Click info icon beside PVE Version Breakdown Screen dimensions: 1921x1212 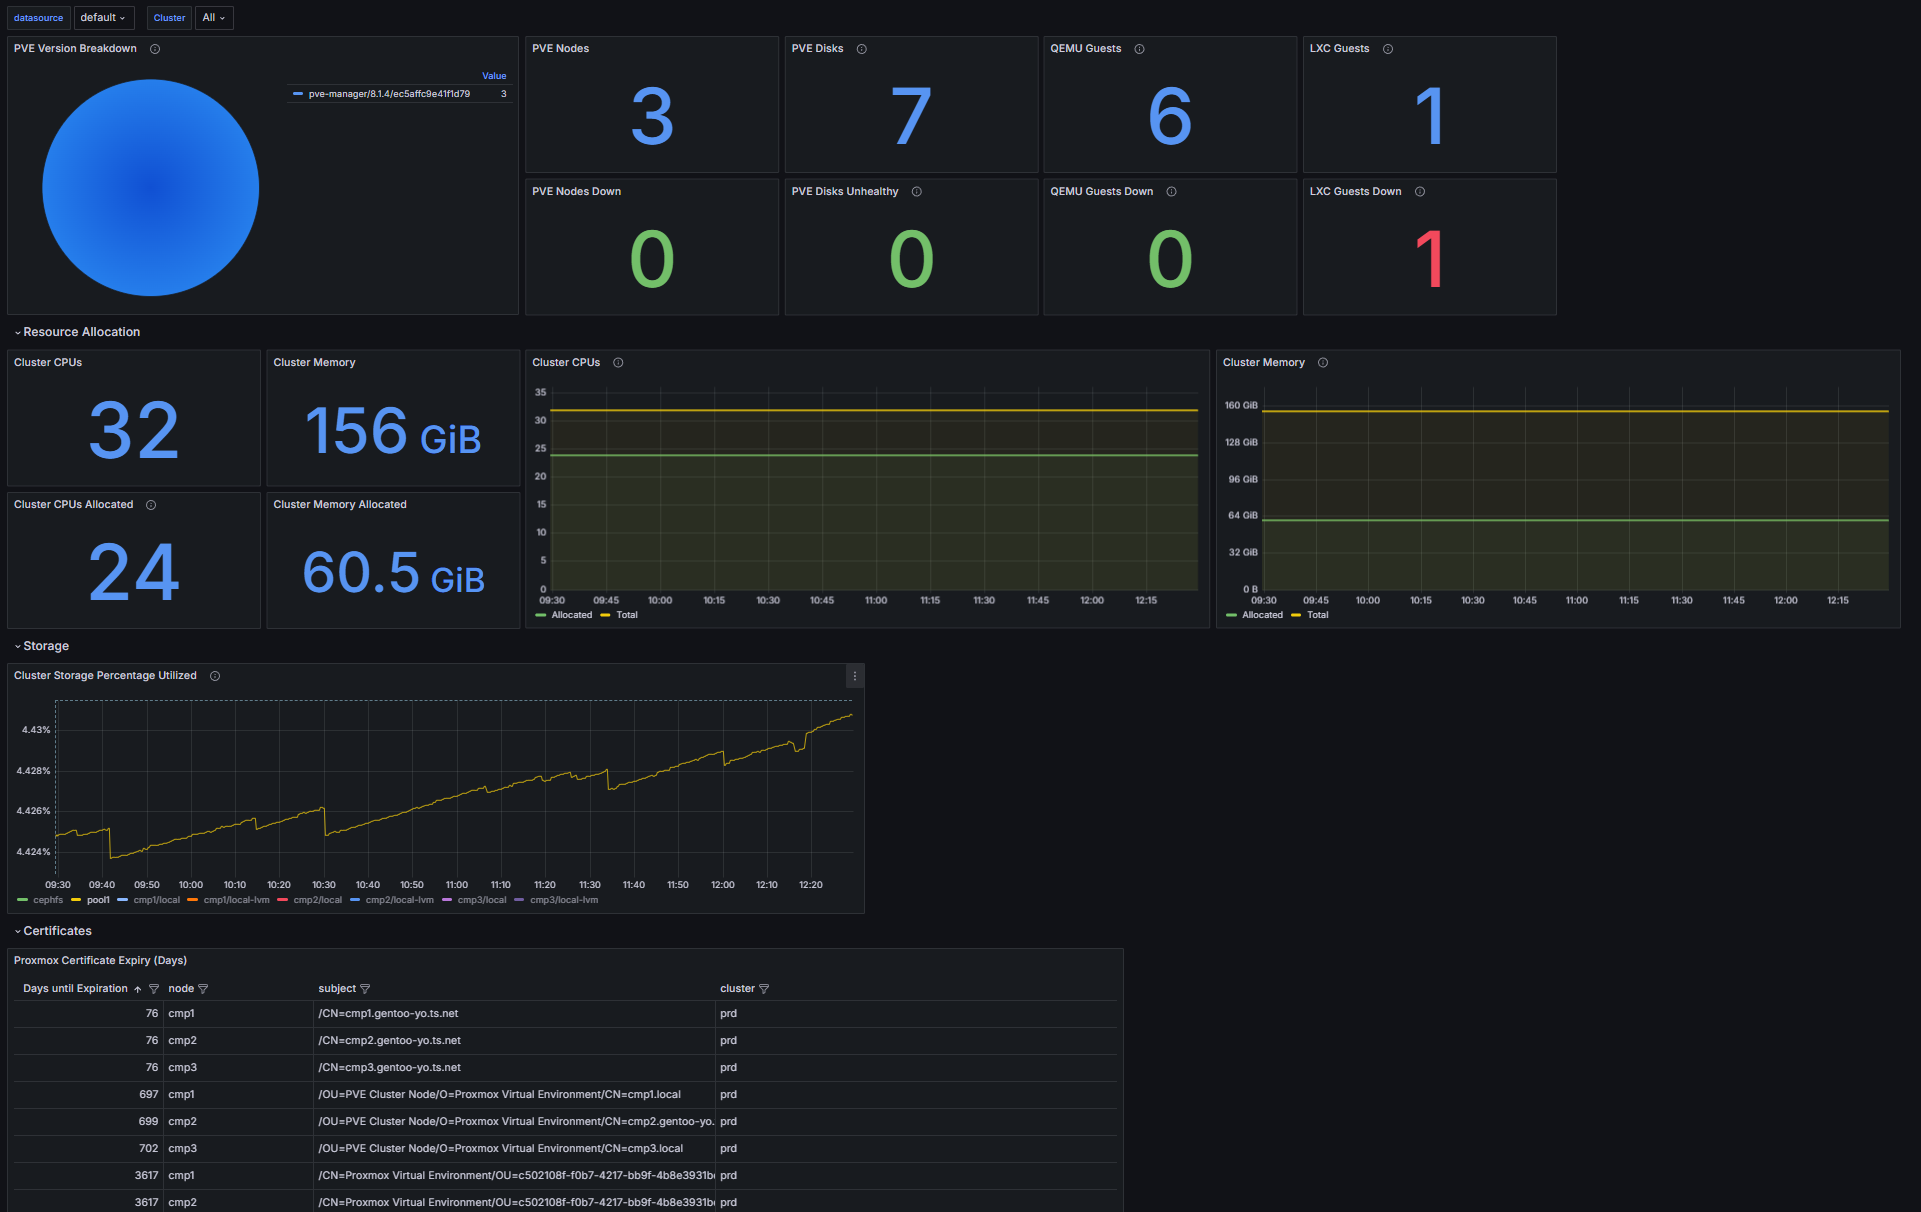pos(155,49)
